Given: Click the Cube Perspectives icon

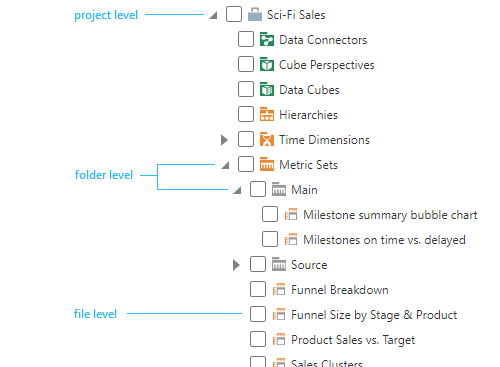Looking at the screenshot, I should pyautogui.click(x=267, y=64).
